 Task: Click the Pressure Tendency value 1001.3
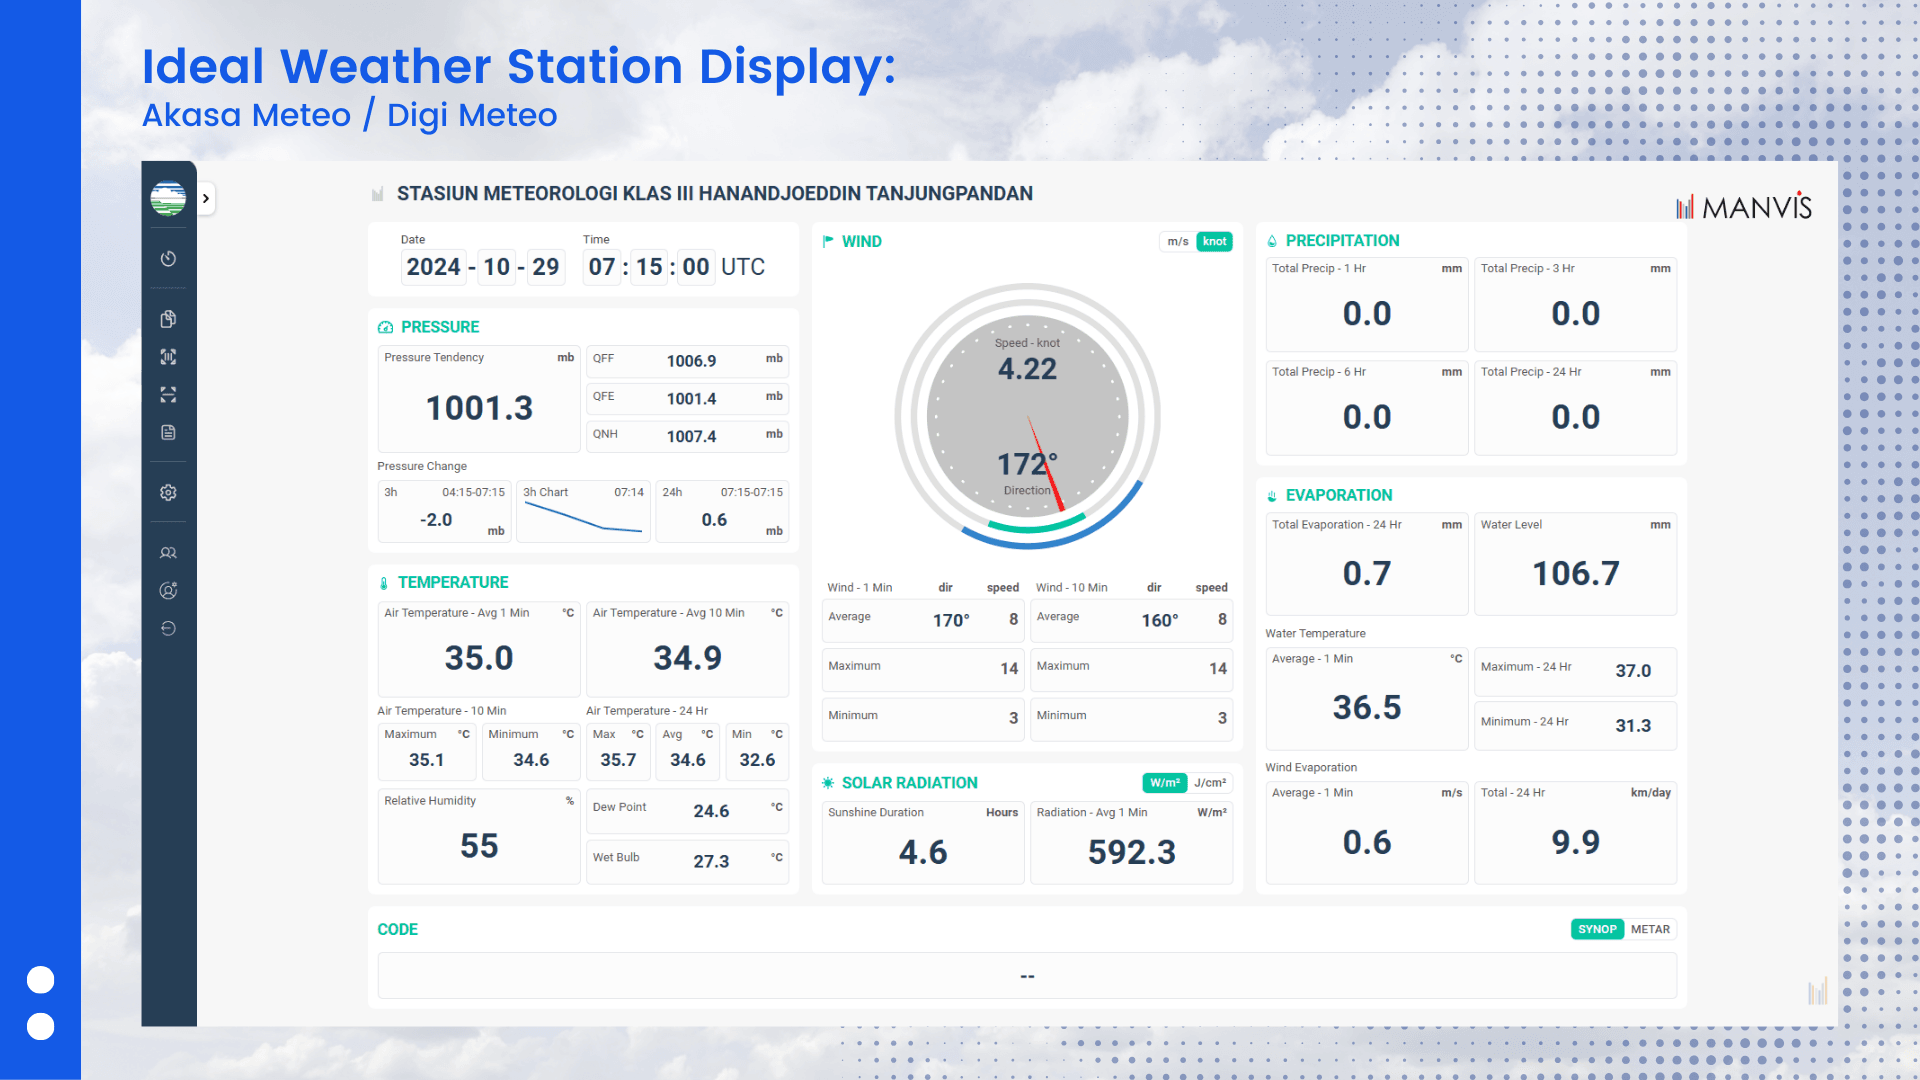[x=479, y=408]
